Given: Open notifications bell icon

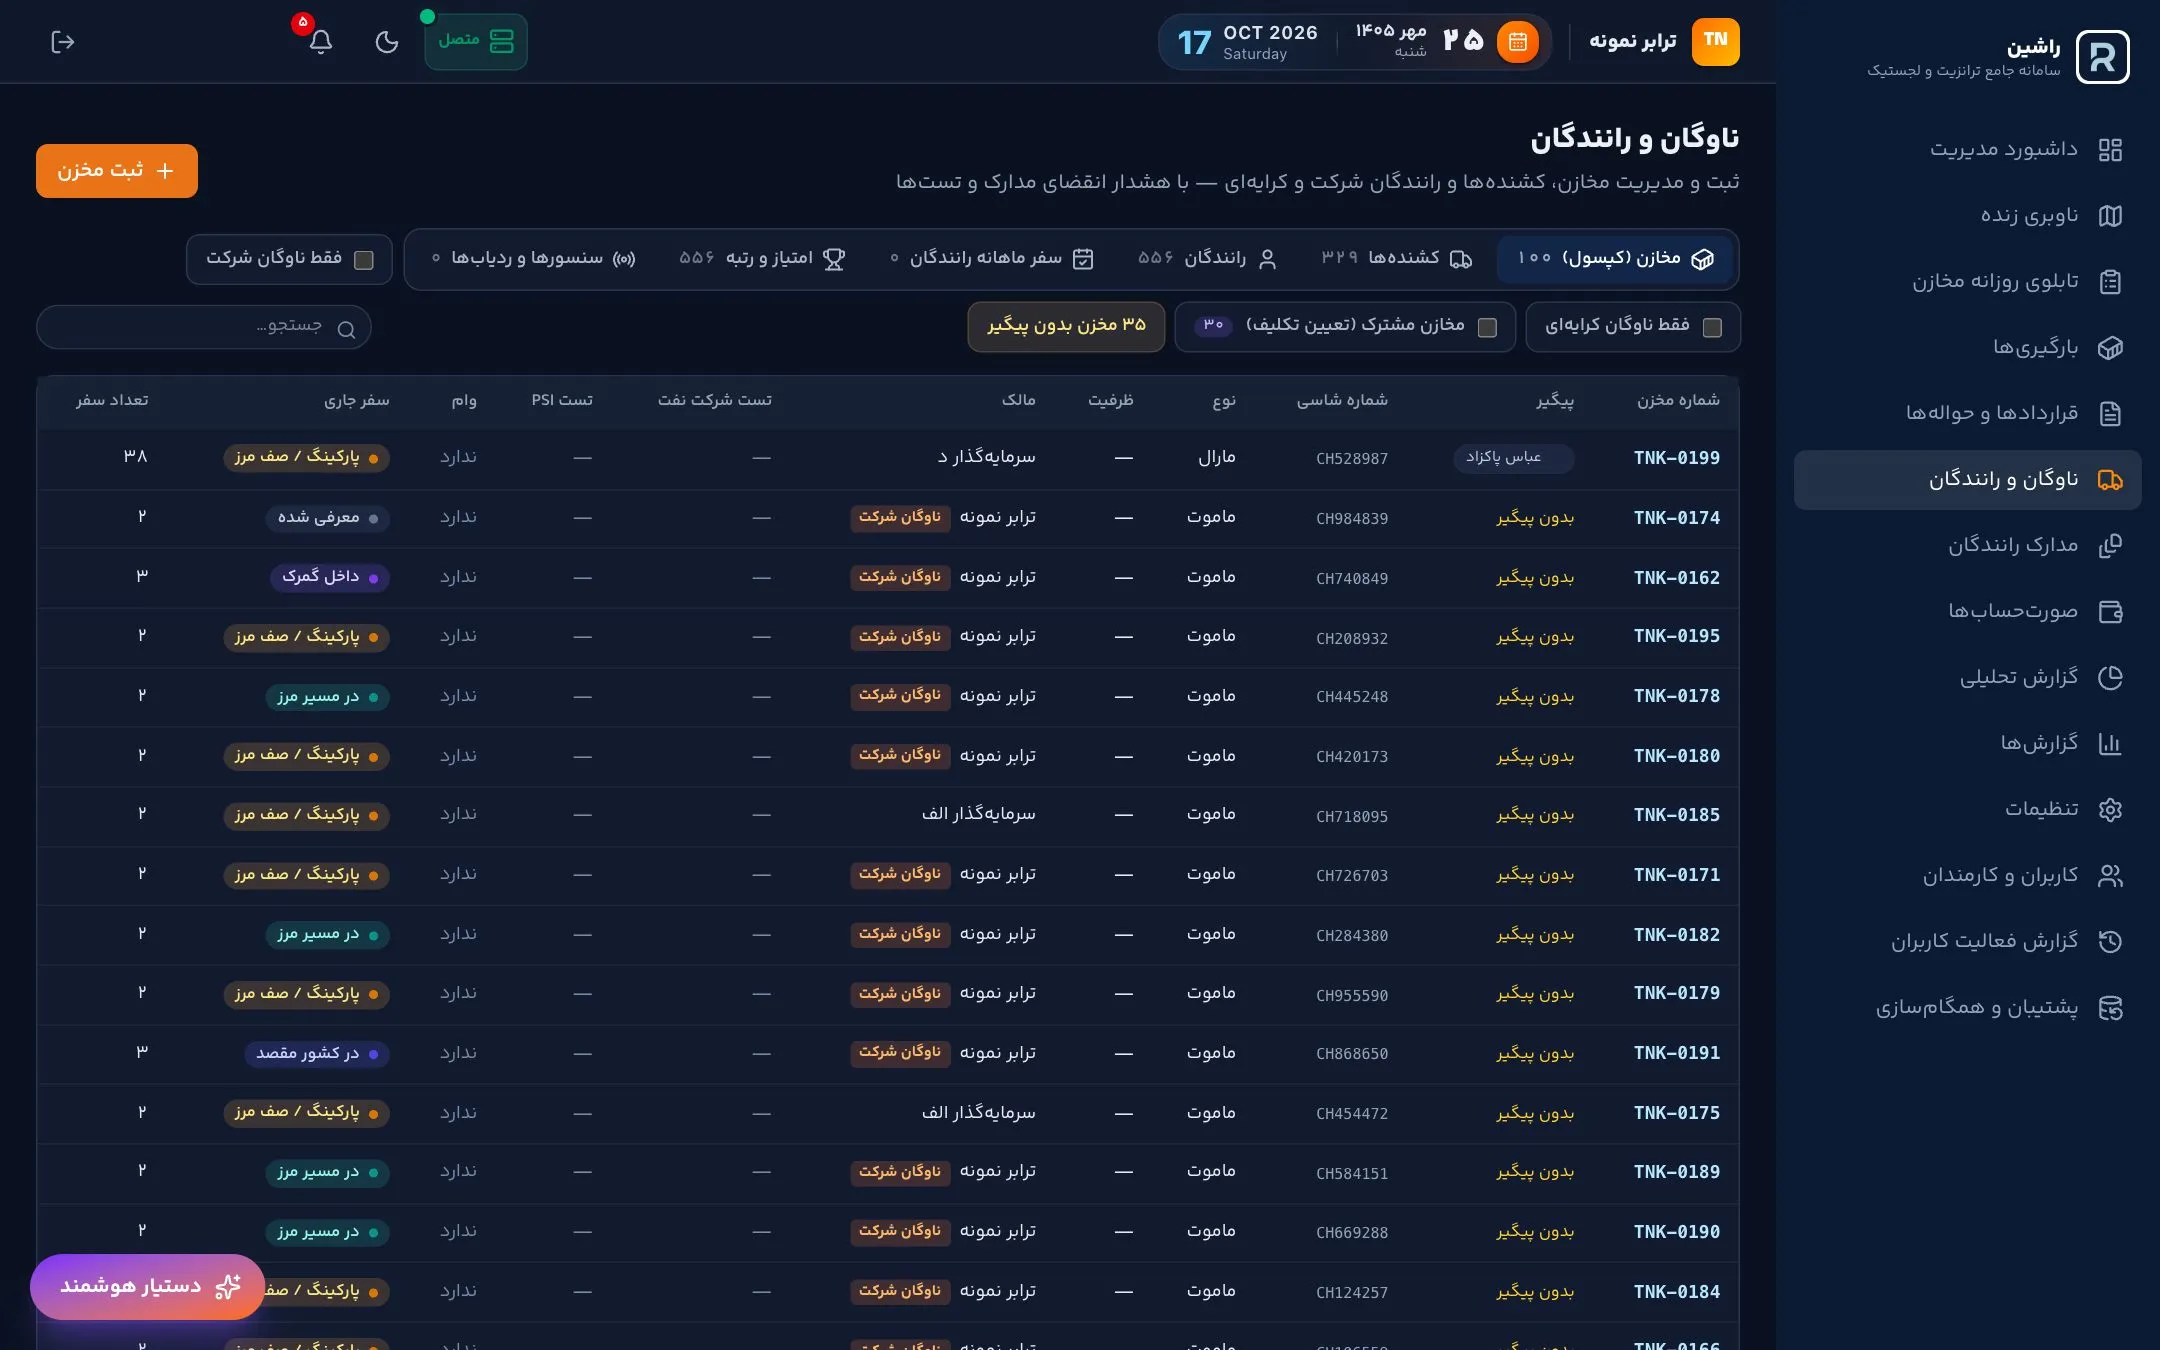Looking at the screenshot, I should [x=320, y=42].
